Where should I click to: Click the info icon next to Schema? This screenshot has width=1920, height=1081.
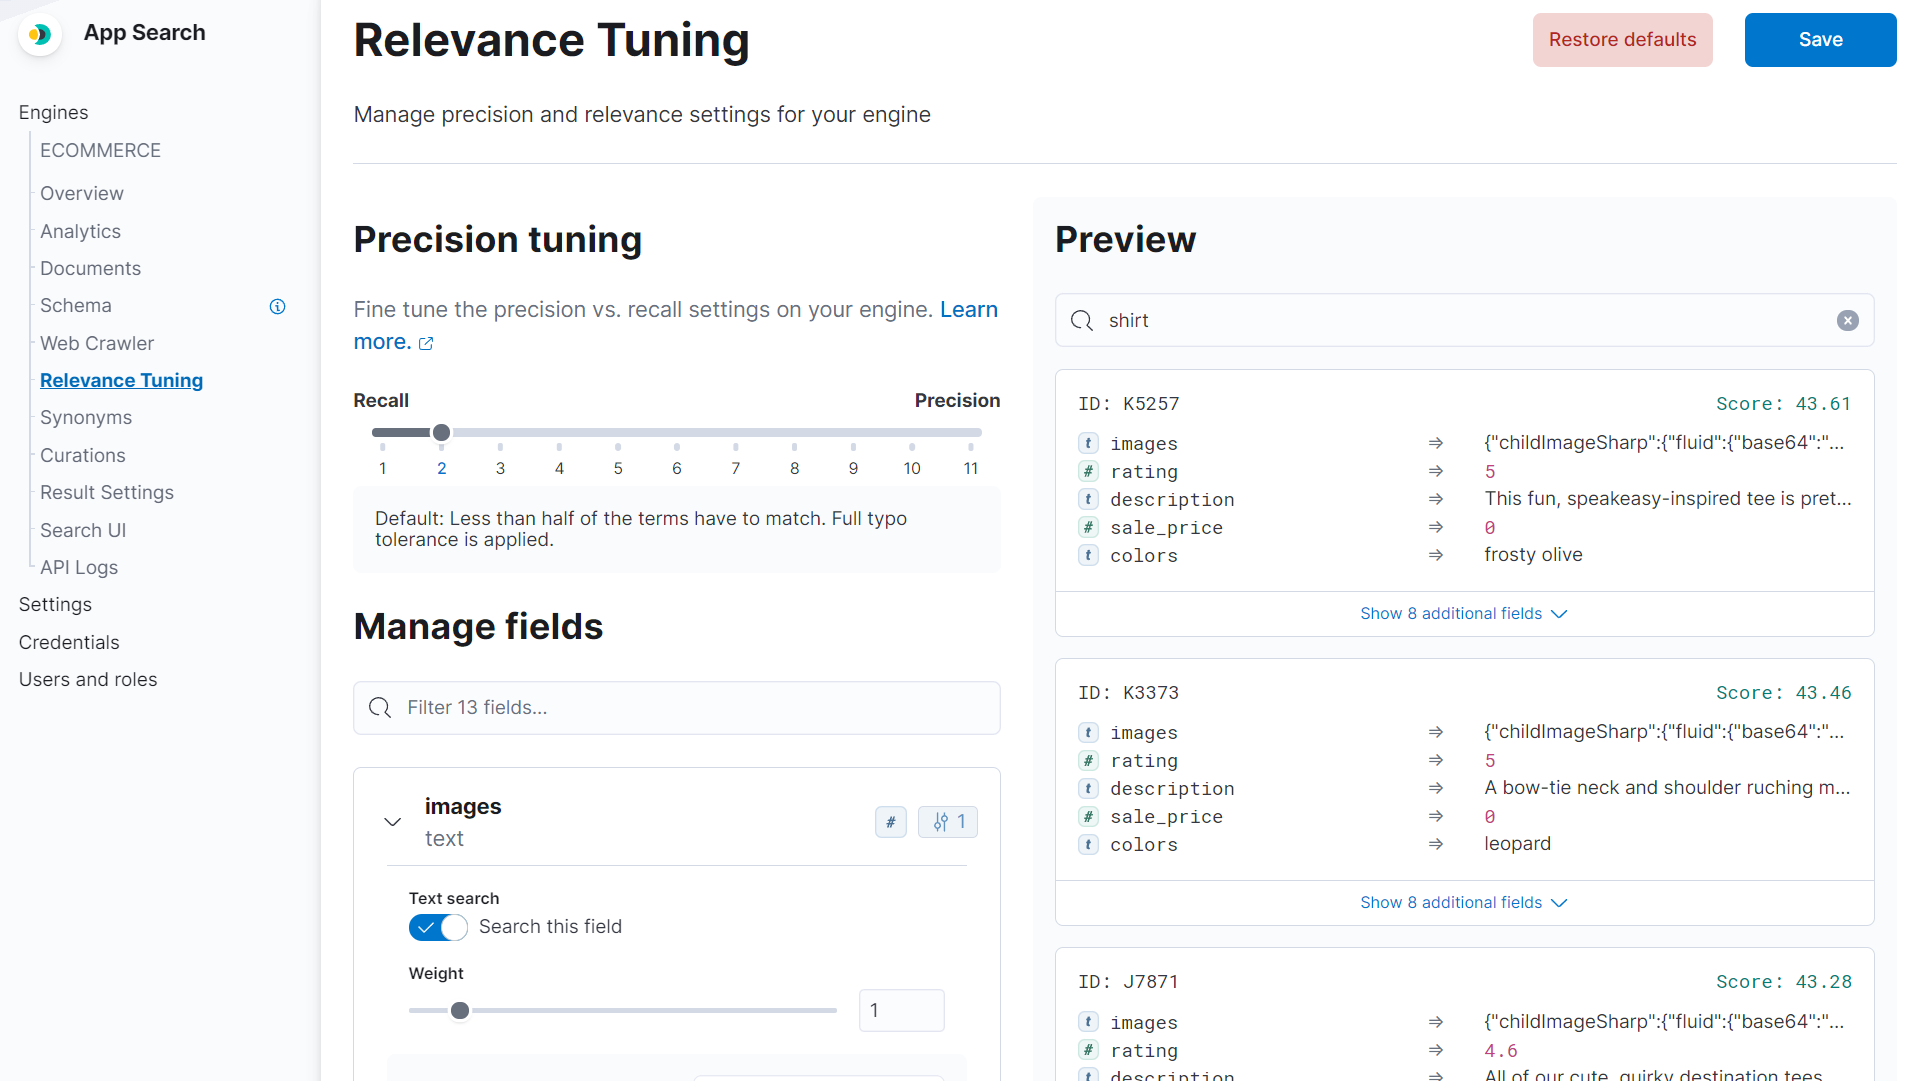pos(277,306)
